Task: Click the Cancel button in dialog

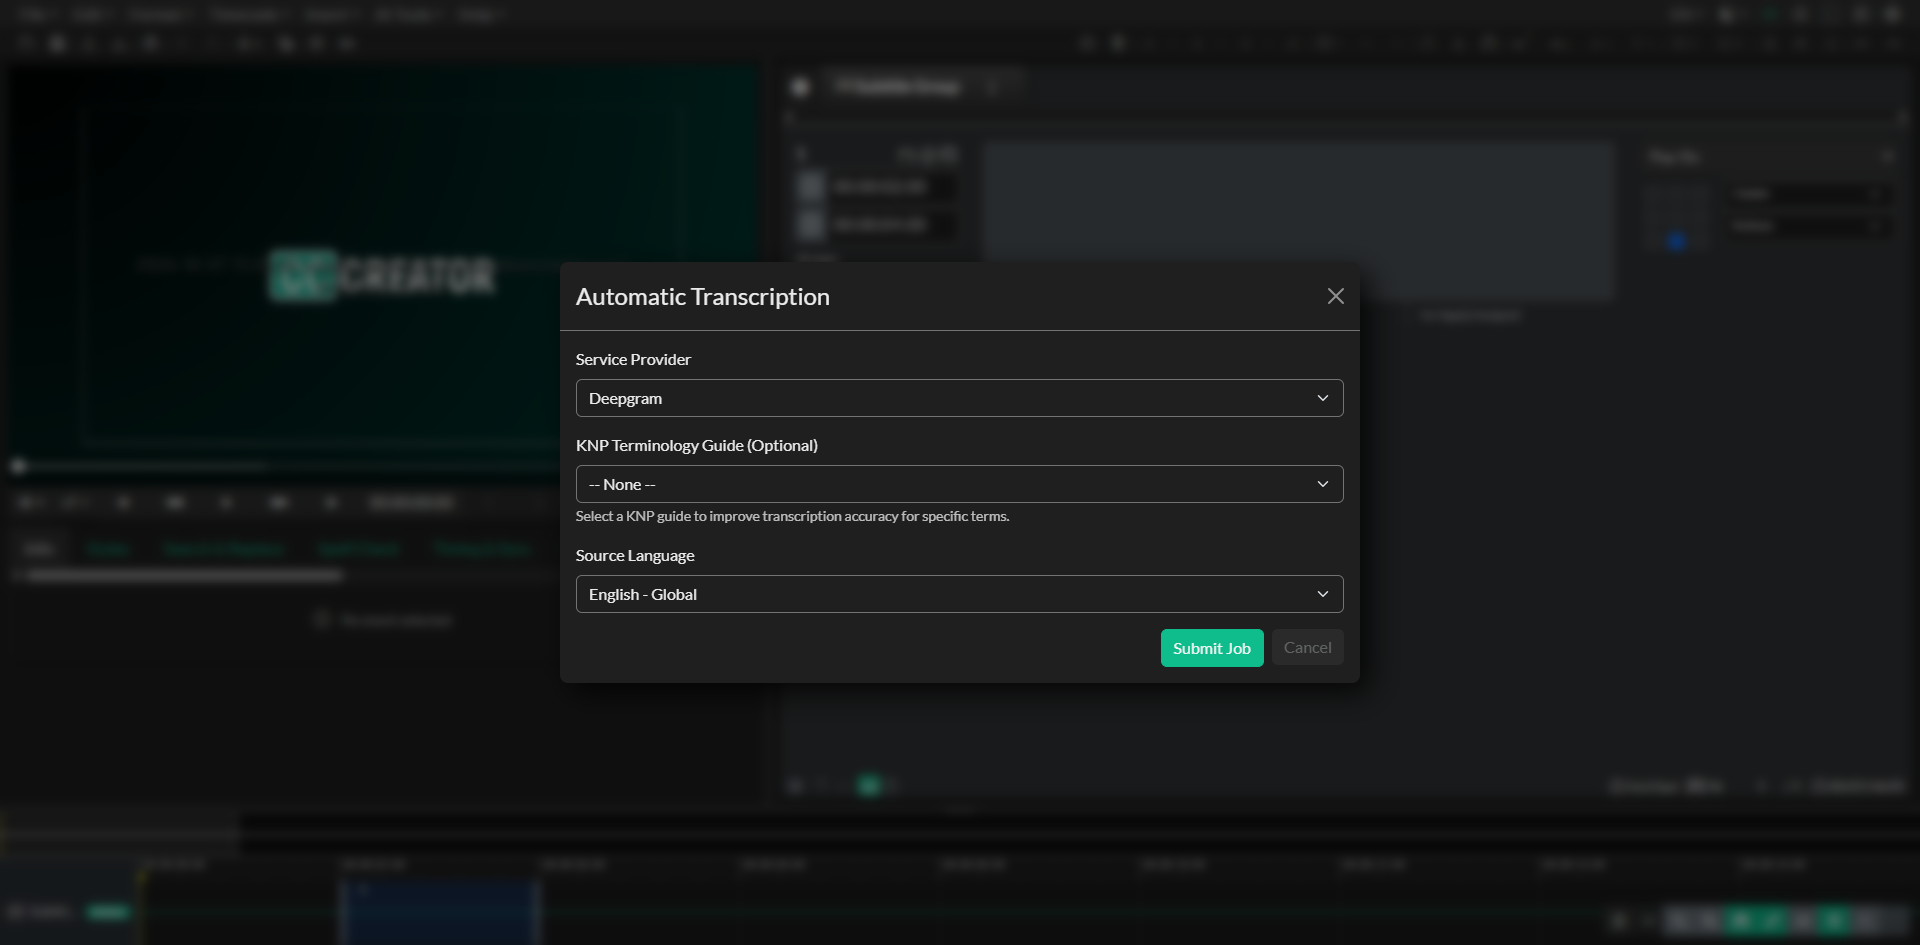Action: [1307, 648]
